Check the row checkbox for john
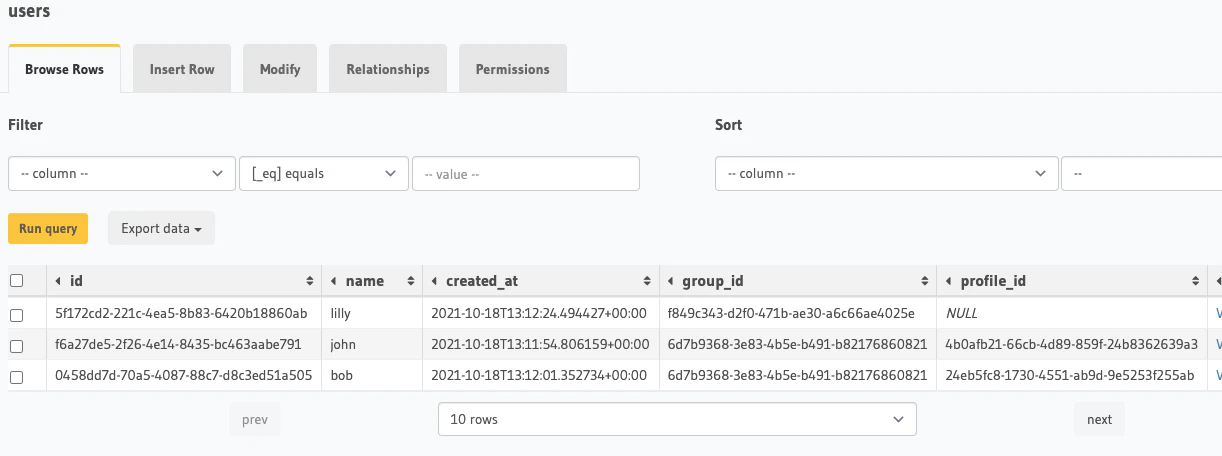This screenshot has height=456, width=1222. point(16,345)
